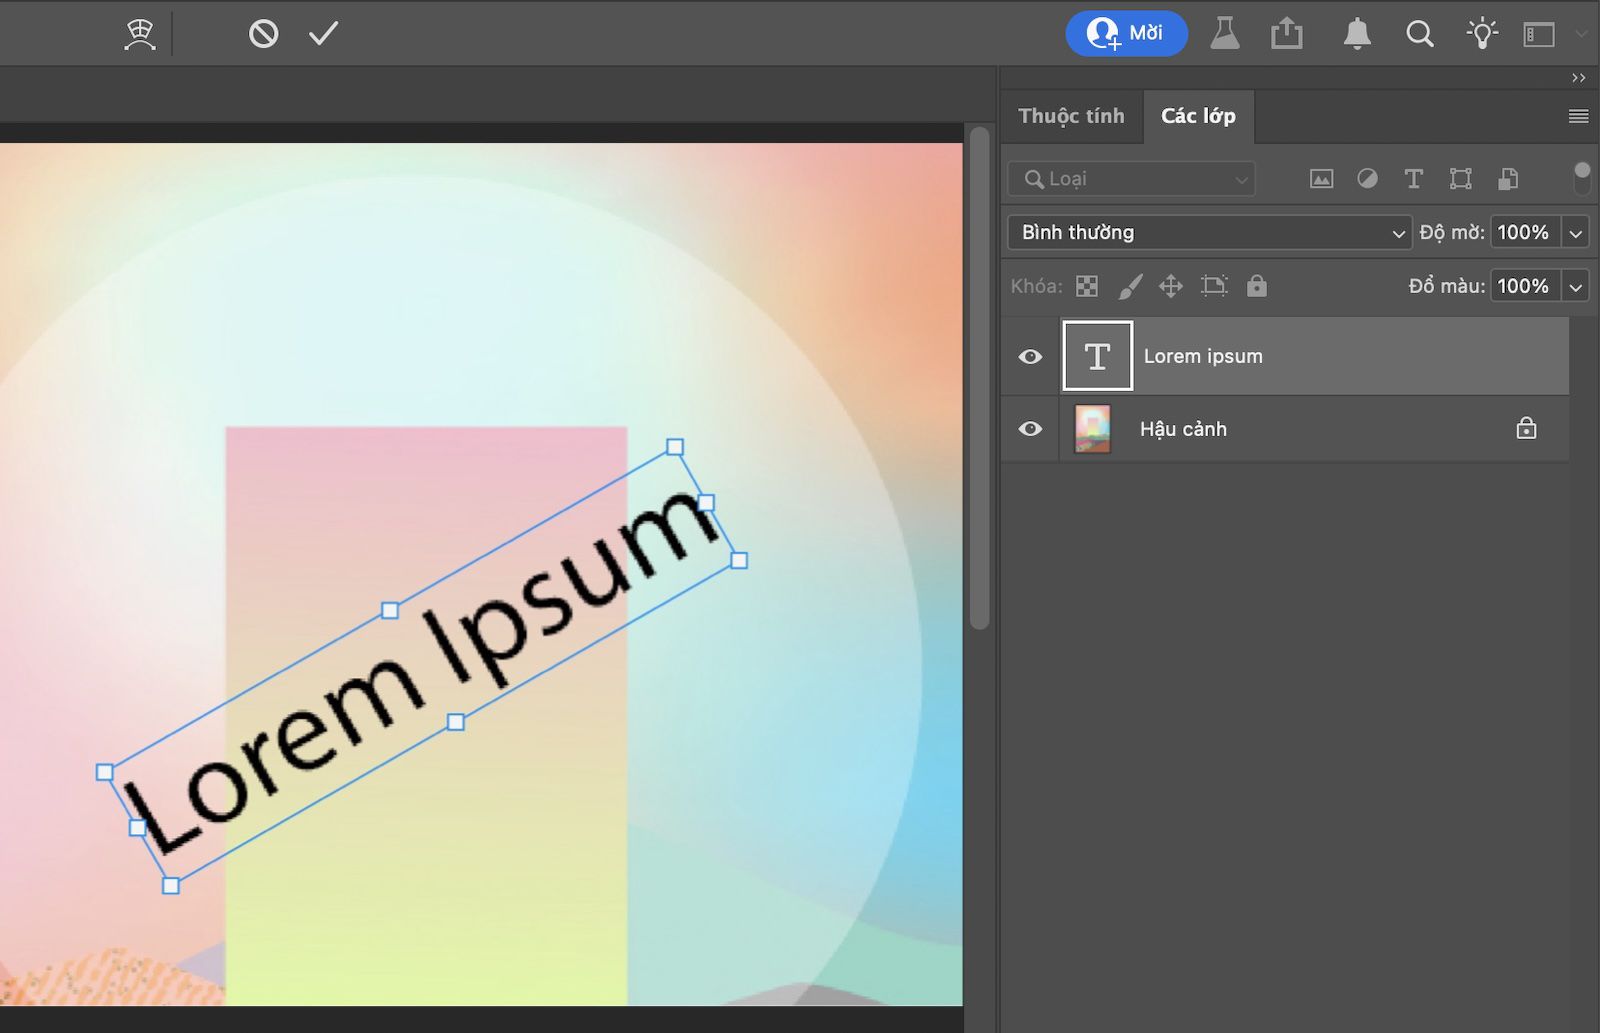Select the Hậu cảnh layer name
This screenshot has height=1033, width=1600.
coord(1183,429)
